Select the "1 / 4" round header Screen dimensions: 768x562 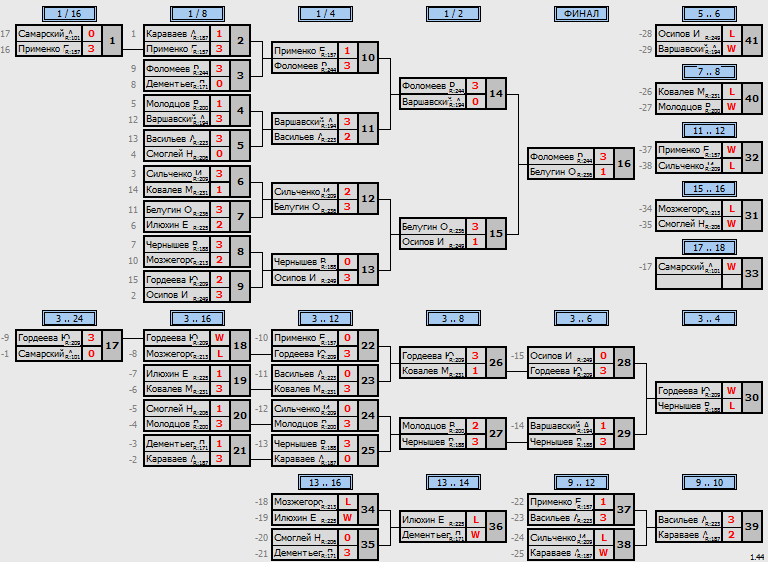pyautogui.click(x=325, y=14)
